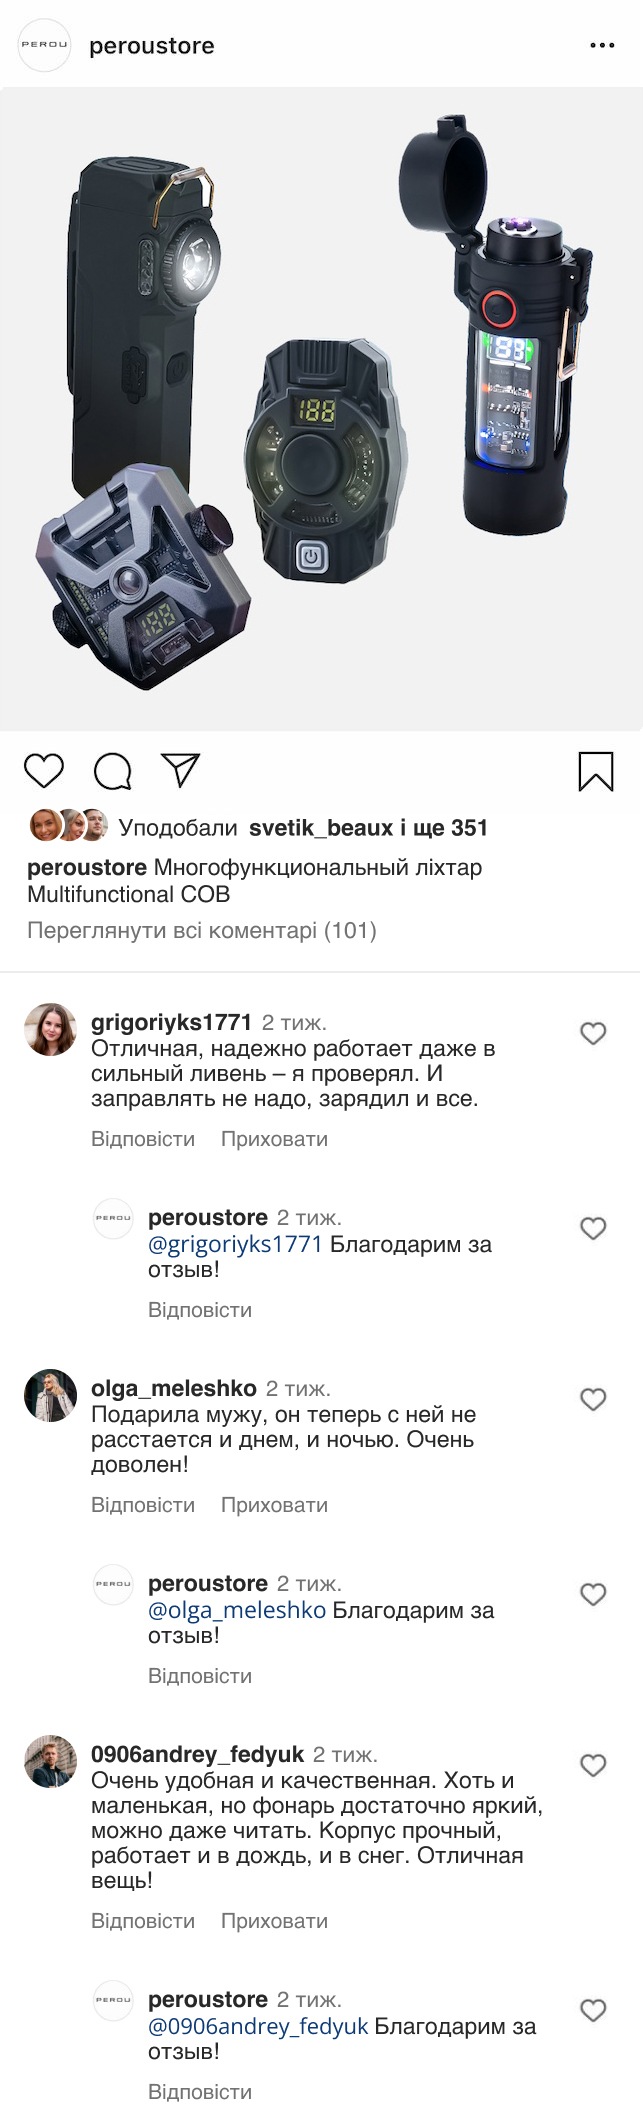Open the peroustore username in the header

point(152,46)
